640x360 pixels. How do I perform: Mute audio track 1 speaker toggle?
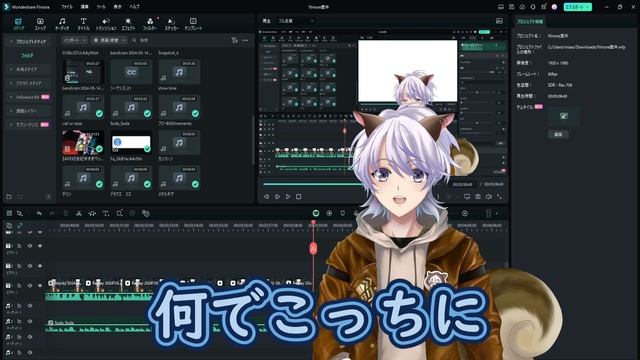click(x=30, y=306)
